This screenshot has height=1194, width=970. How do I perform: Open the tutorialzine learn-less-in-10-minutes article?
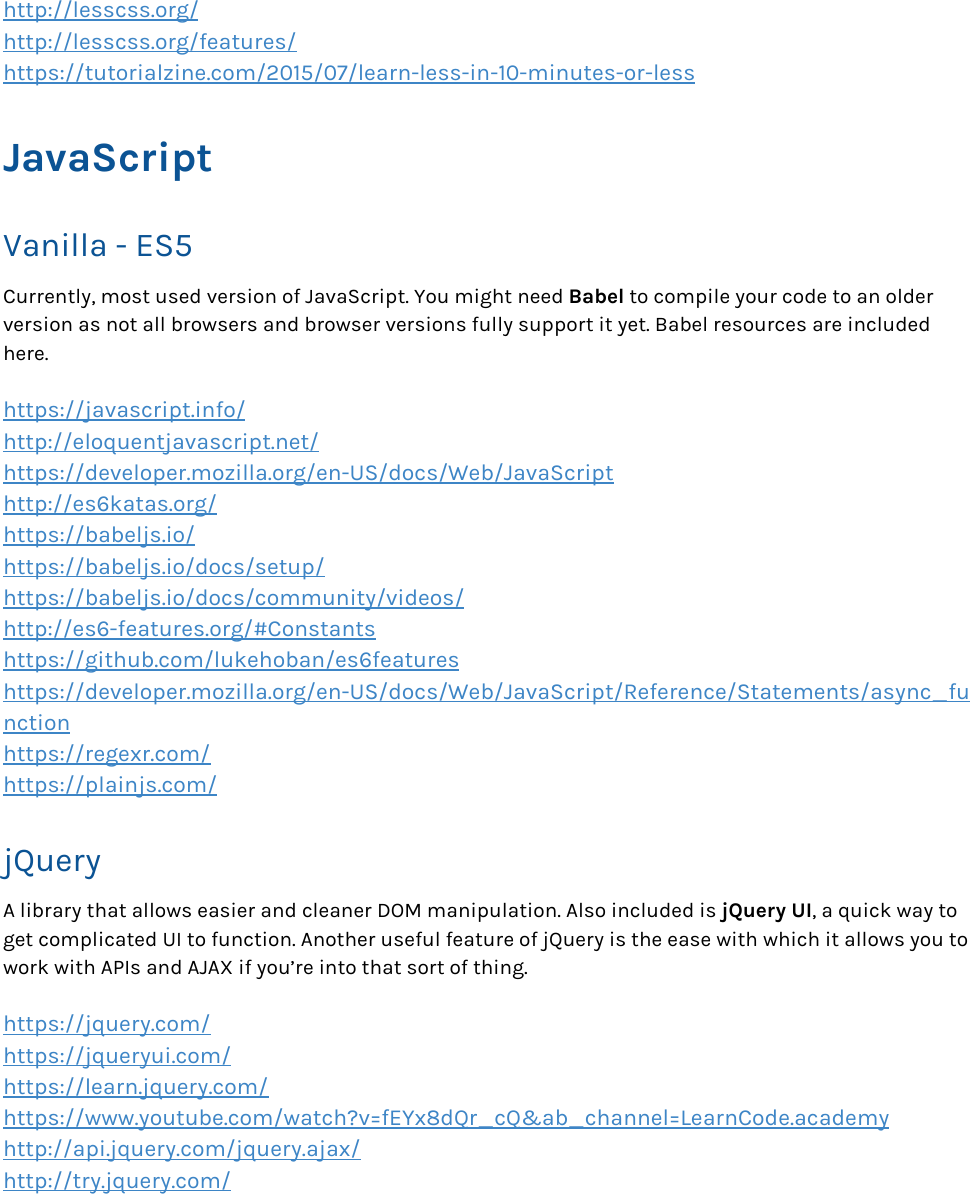click(349, 73)
